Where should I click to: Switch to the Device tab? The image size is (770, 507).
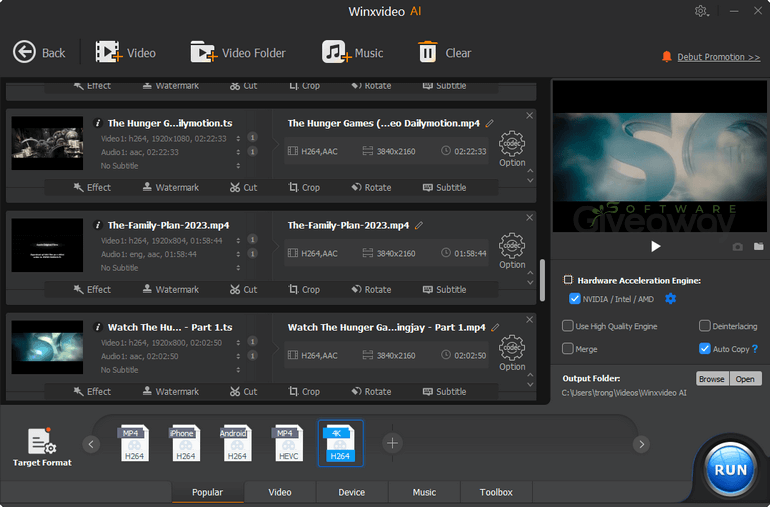352,492
